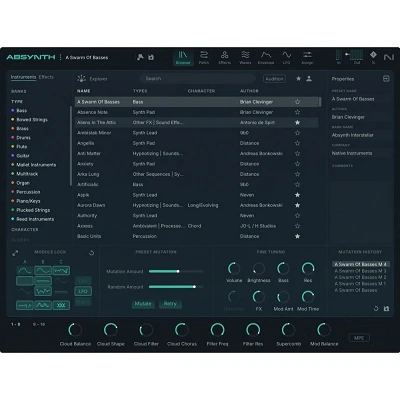
Task: Unfavorite Aliens In The Attic star
Action: (x=297, y=122)
